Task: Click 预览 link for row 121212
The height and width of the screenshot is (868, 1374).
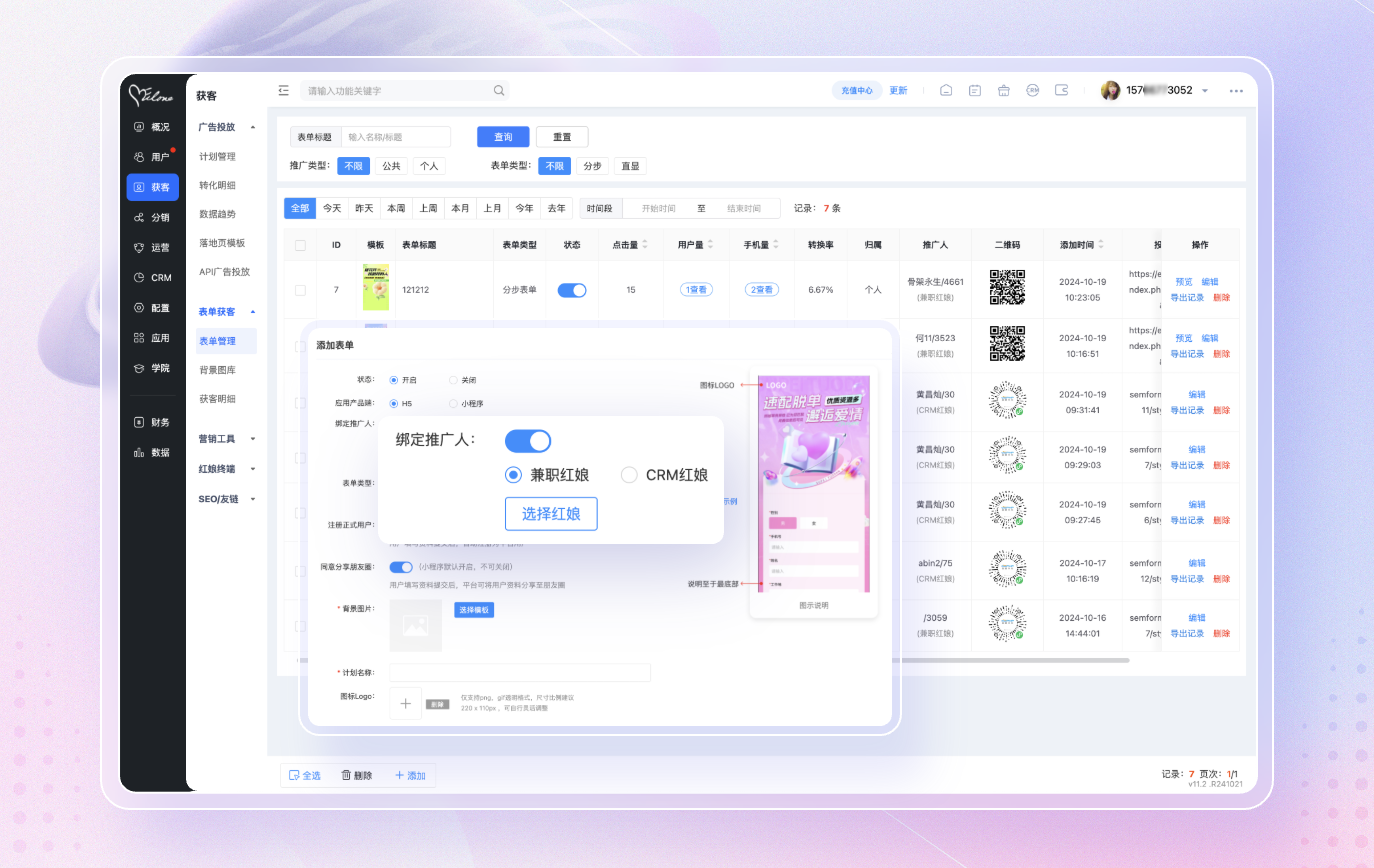Action: [x=1184, y=282]
